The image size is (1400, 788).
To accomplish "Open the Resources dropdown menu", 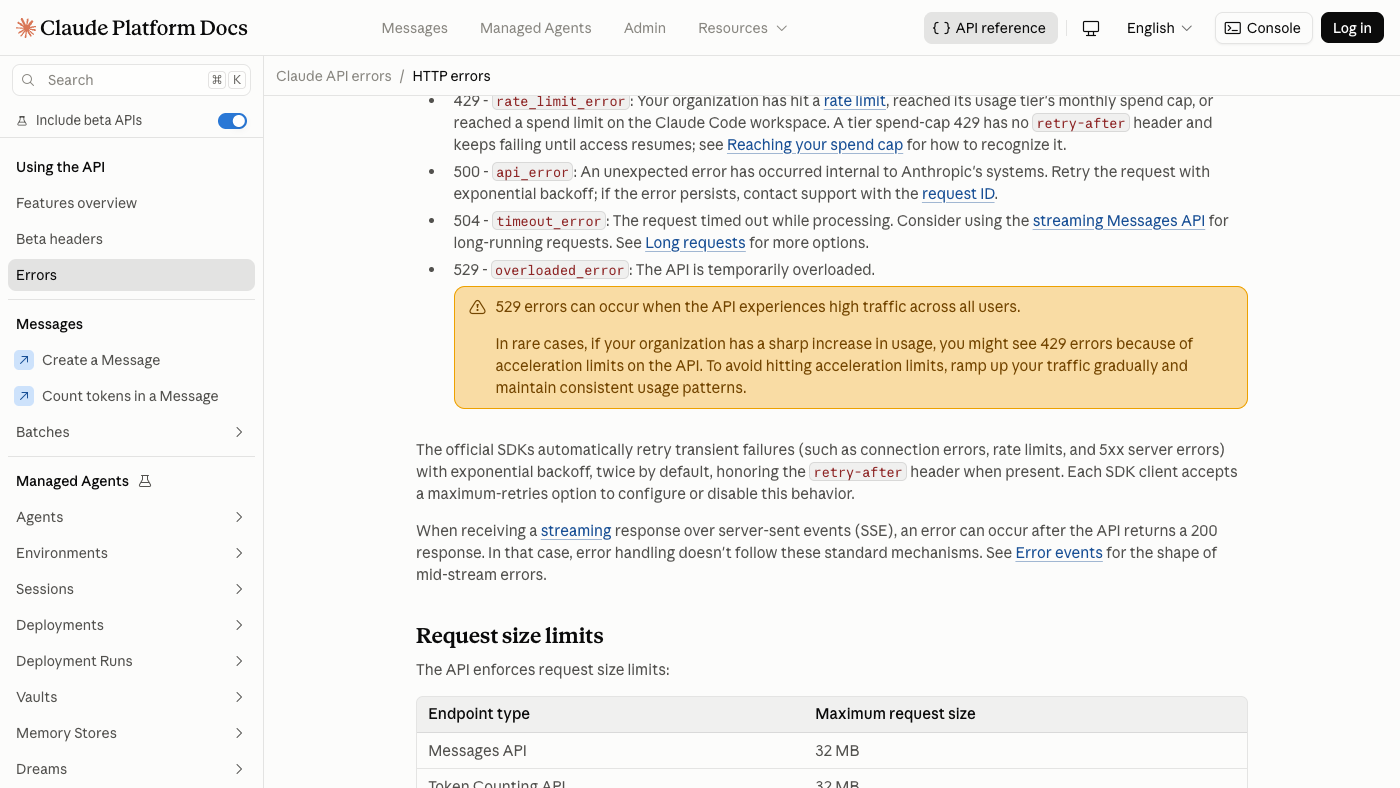I will click(743, 28).
